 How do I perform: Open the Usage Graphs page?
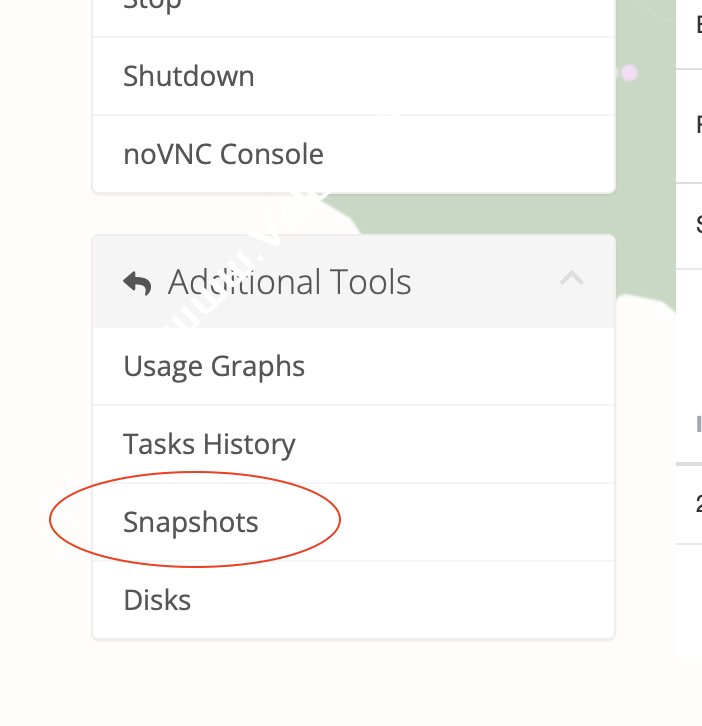tap(214, 366)
